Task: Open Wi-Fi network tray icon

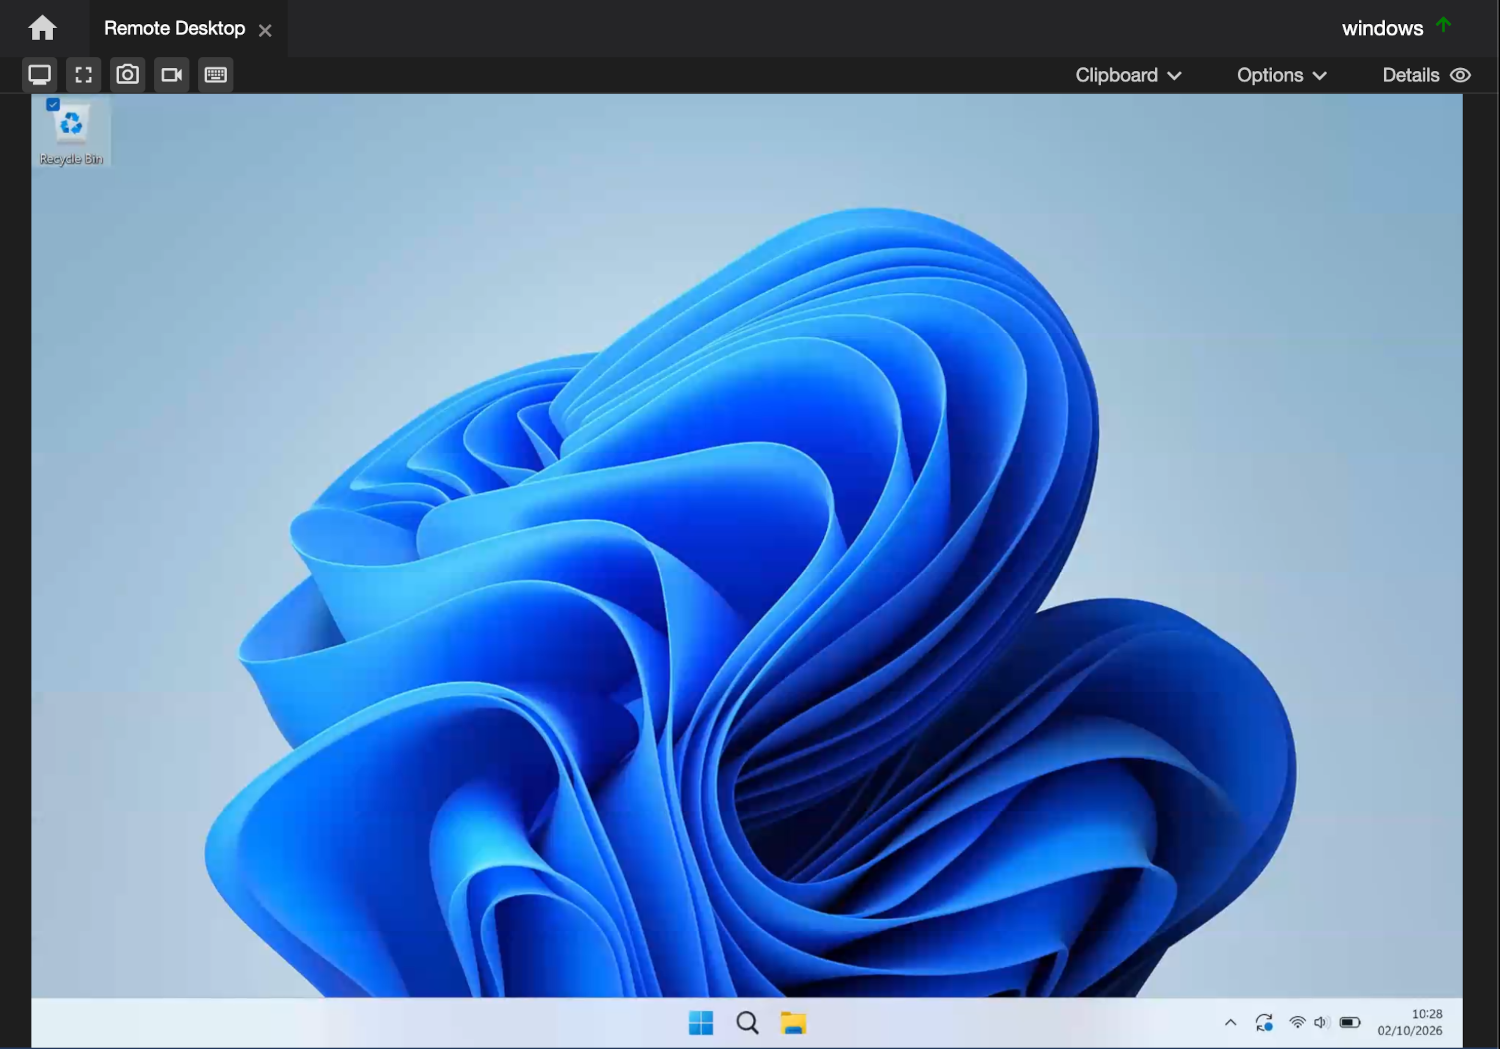Action: pos(1297,1023)
